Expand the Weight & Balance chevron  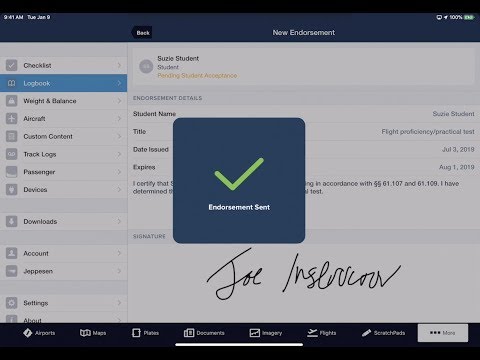pos(119,101)
